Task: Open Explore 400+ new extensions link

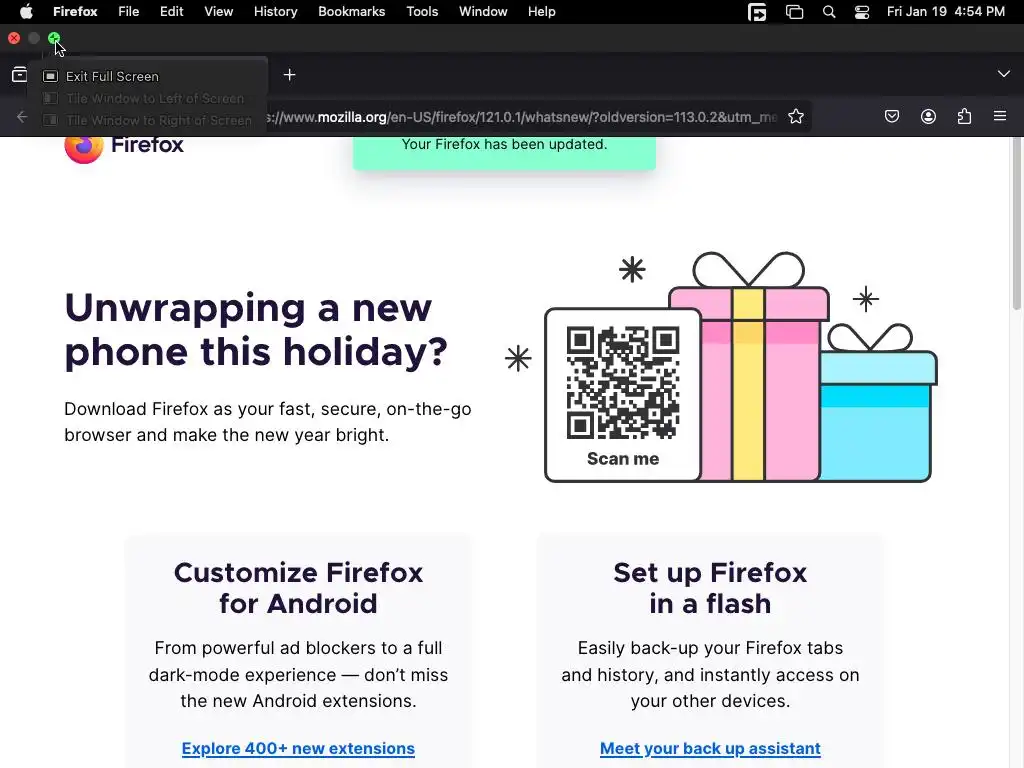Action: tap(298, 748)
